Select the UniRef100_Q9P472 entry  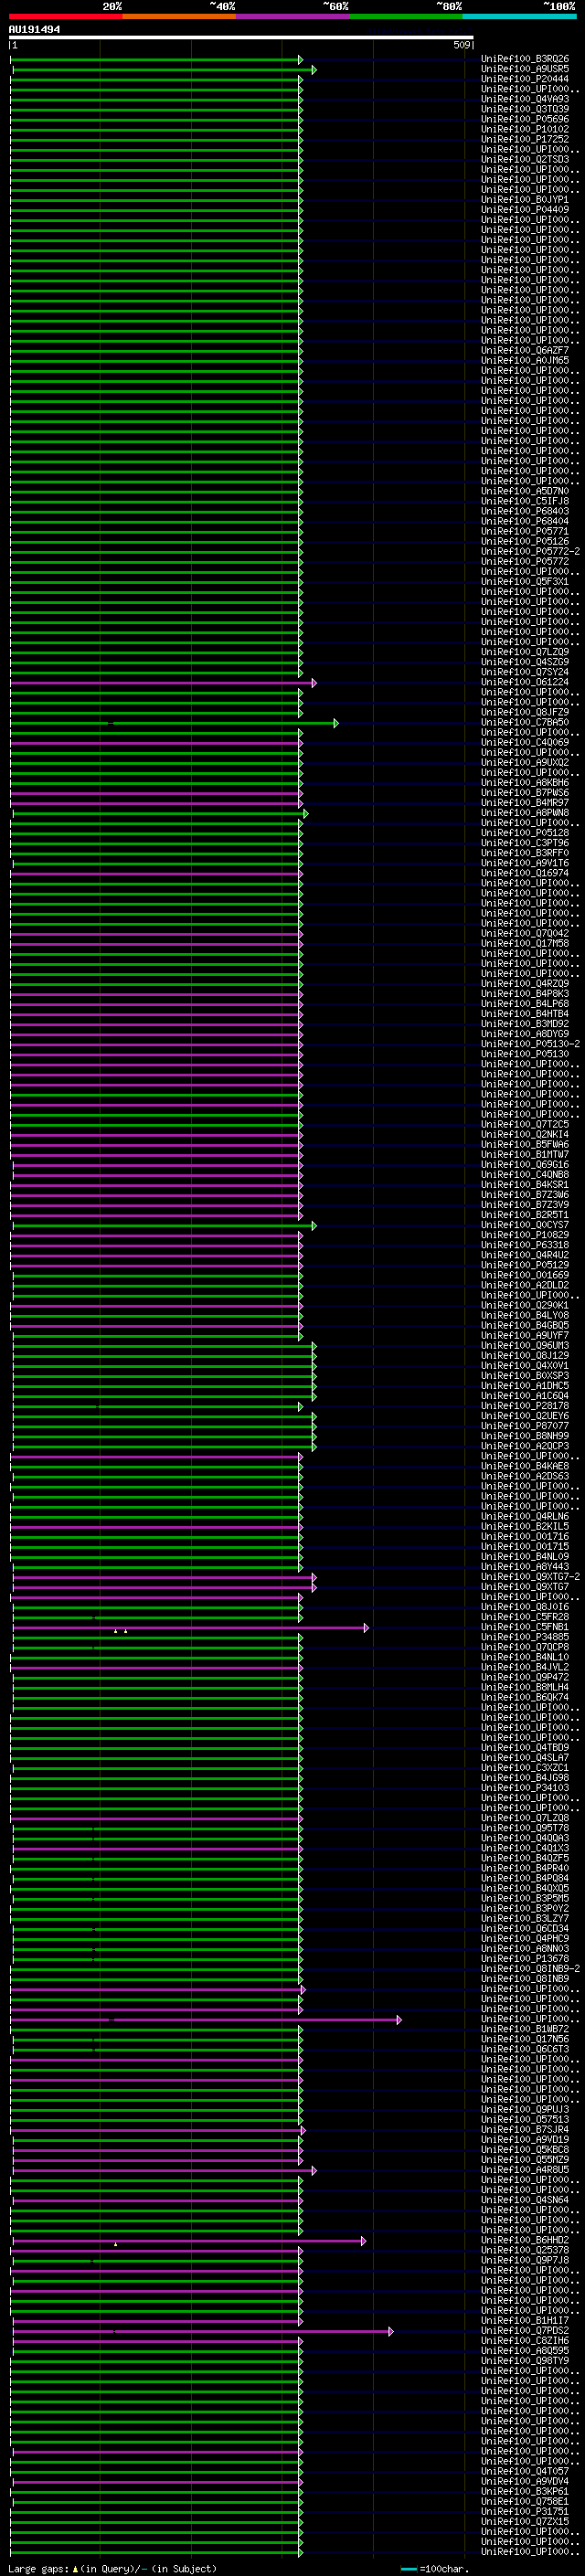pos(525,1677)
